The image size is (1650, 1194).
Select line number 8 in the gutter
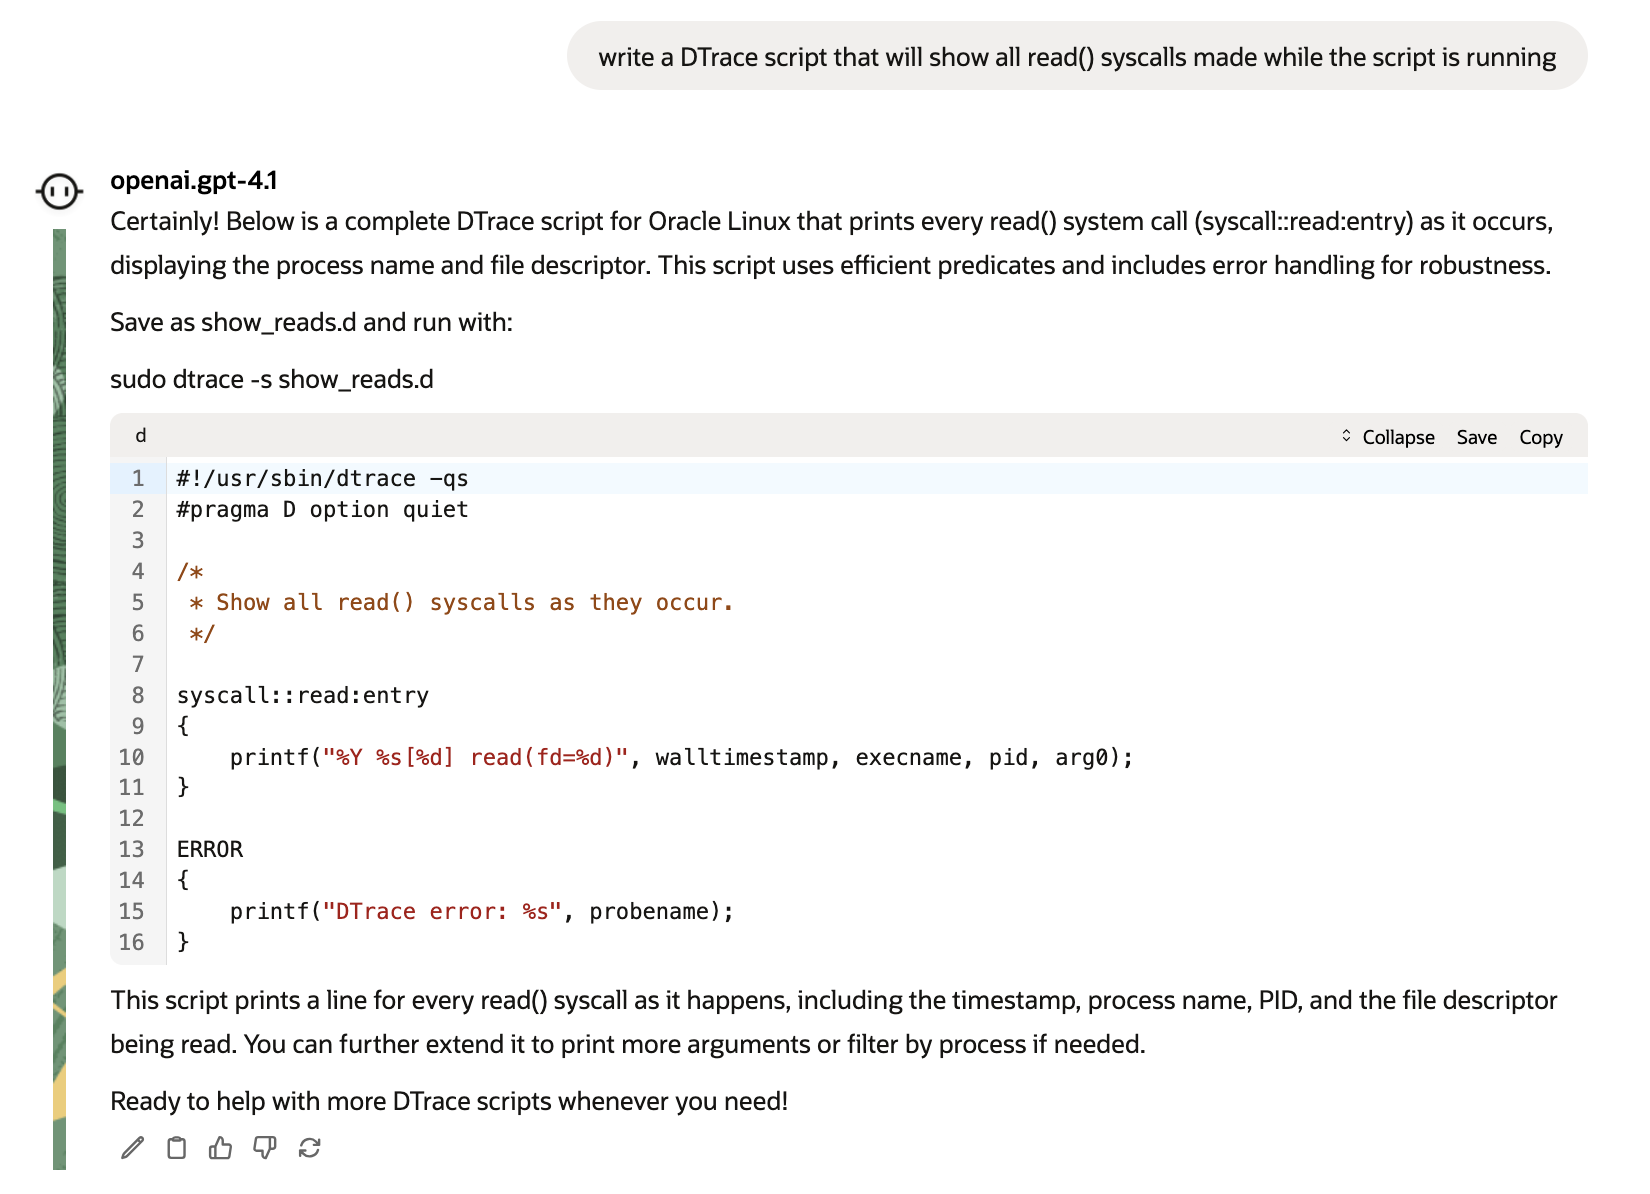[x=137, y=696]
